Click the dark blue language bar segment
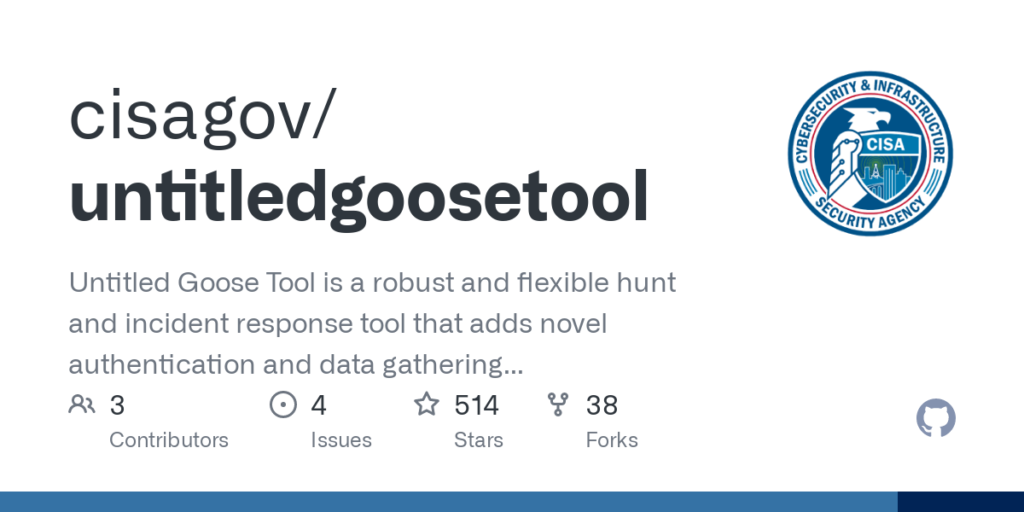 pos(960,501)
